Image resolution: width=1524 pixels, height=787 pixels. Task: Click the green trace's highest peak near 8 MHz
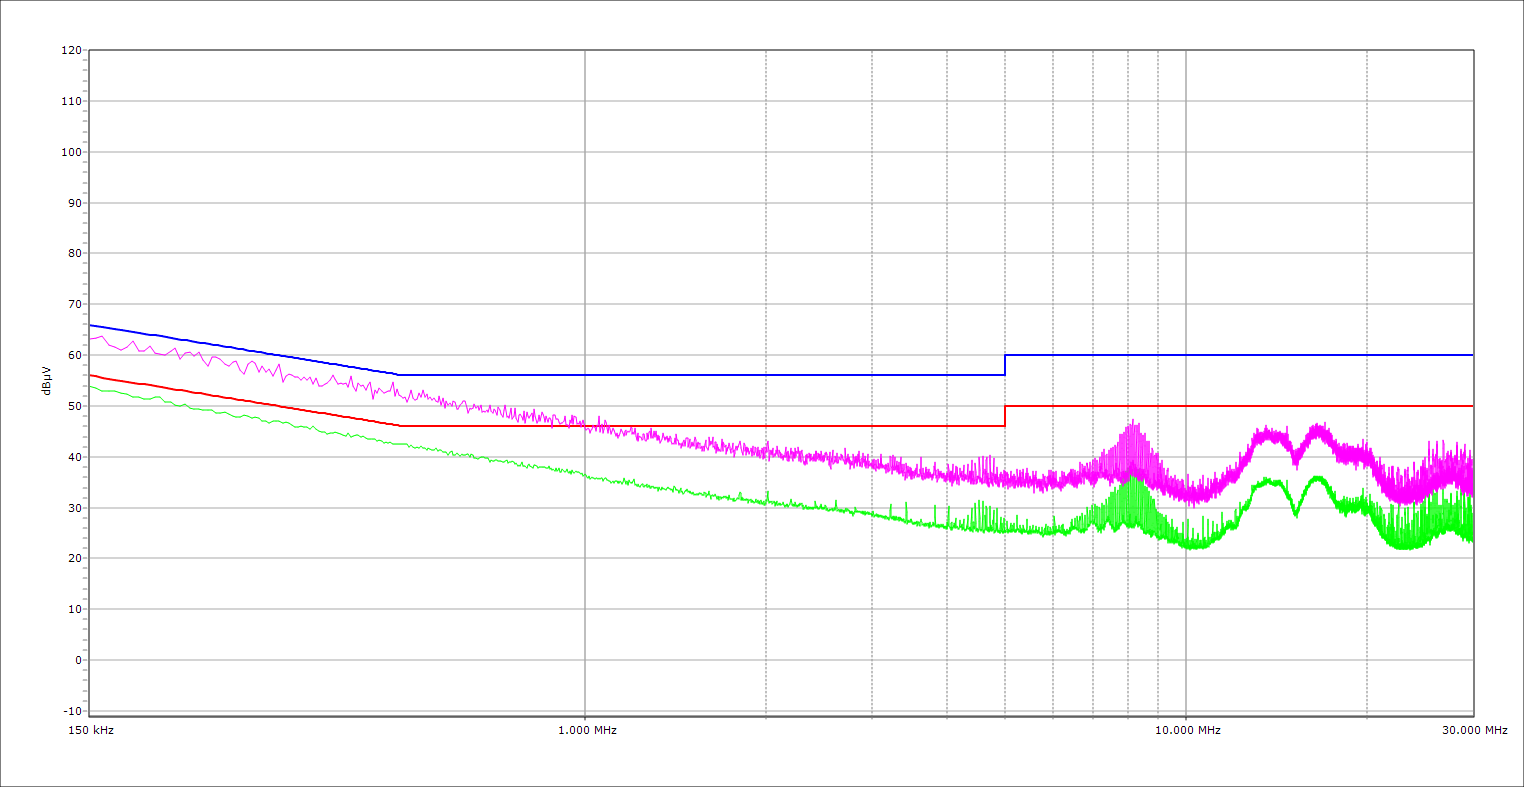1133,477
